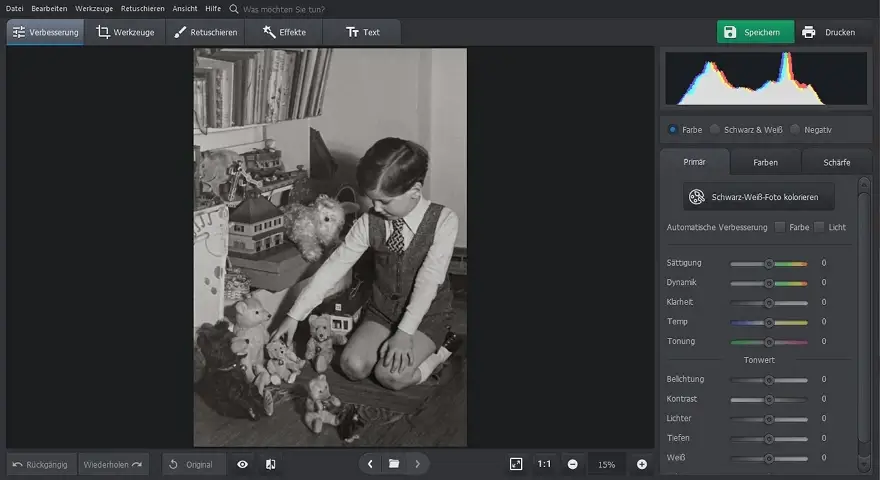Open the Retuschieren tab

(x=205, y=32)
